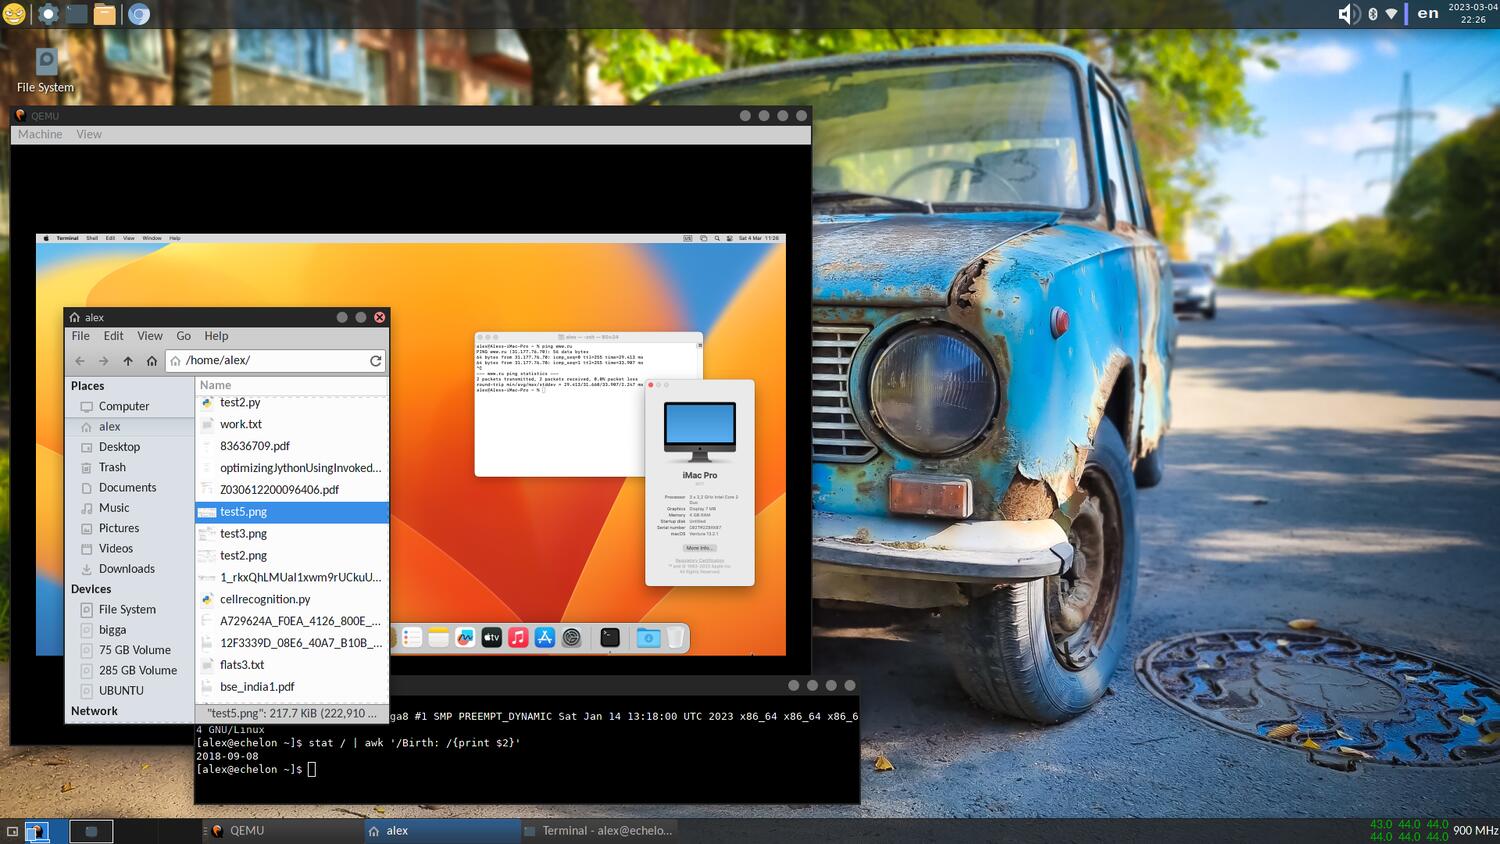This screenshot has width=1500, height=844.
Task: Select the 75 GB Volume device
Action: click(x=130, y=650)
